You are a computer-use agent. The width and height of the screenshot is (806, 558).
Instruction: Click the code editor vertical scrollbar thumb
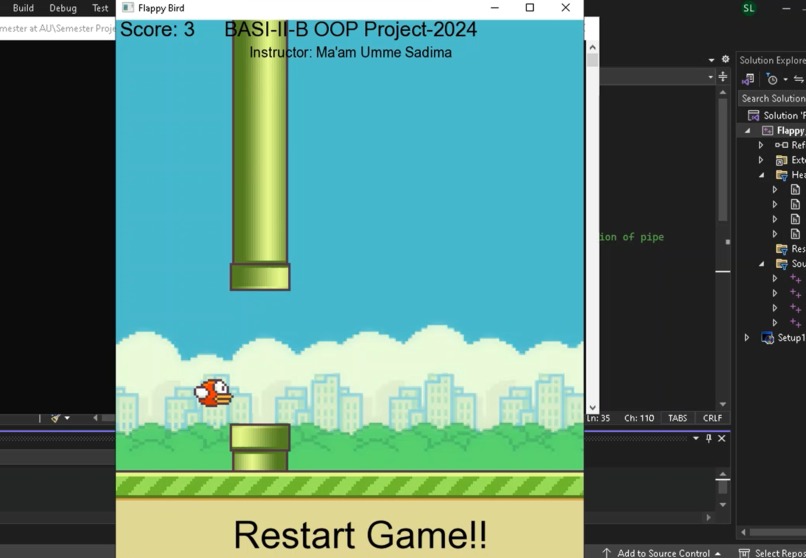[723, 159]
